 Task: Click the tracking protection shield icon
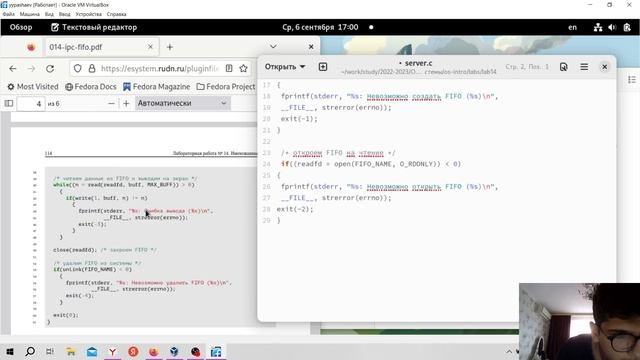point(78,69)
